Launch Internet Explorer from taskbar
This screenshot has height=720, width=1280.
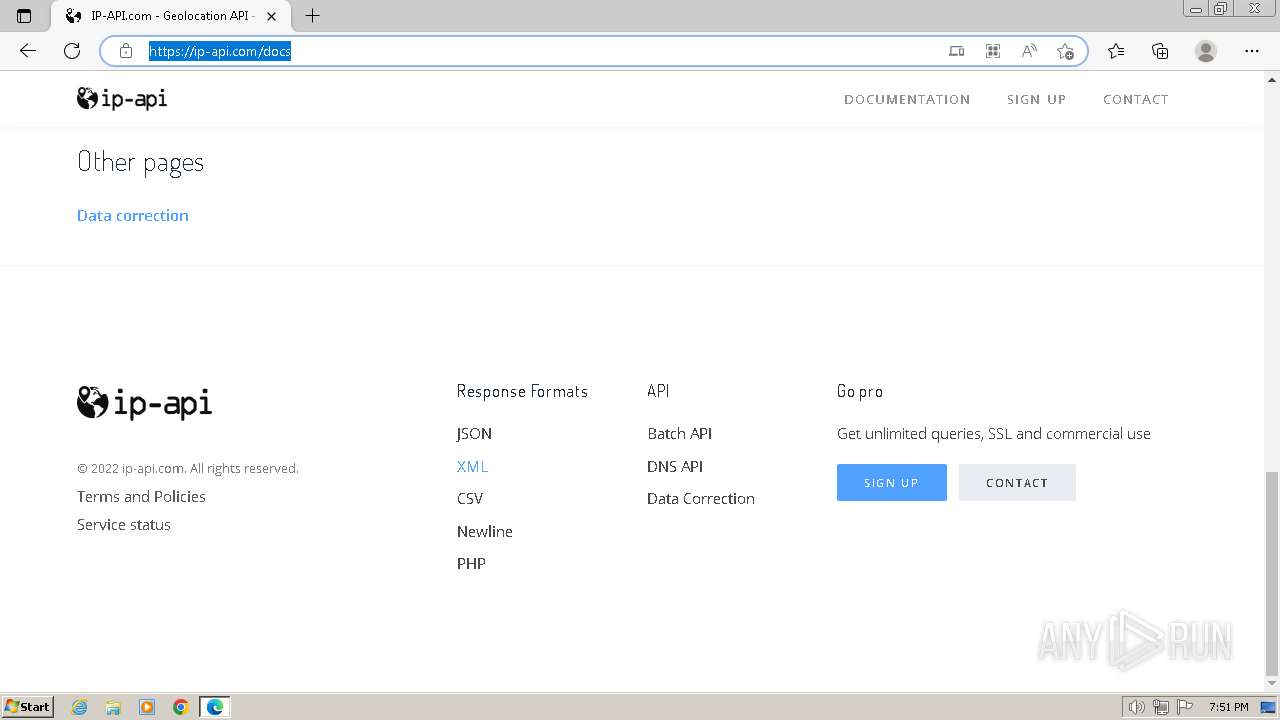pos(80,707)
